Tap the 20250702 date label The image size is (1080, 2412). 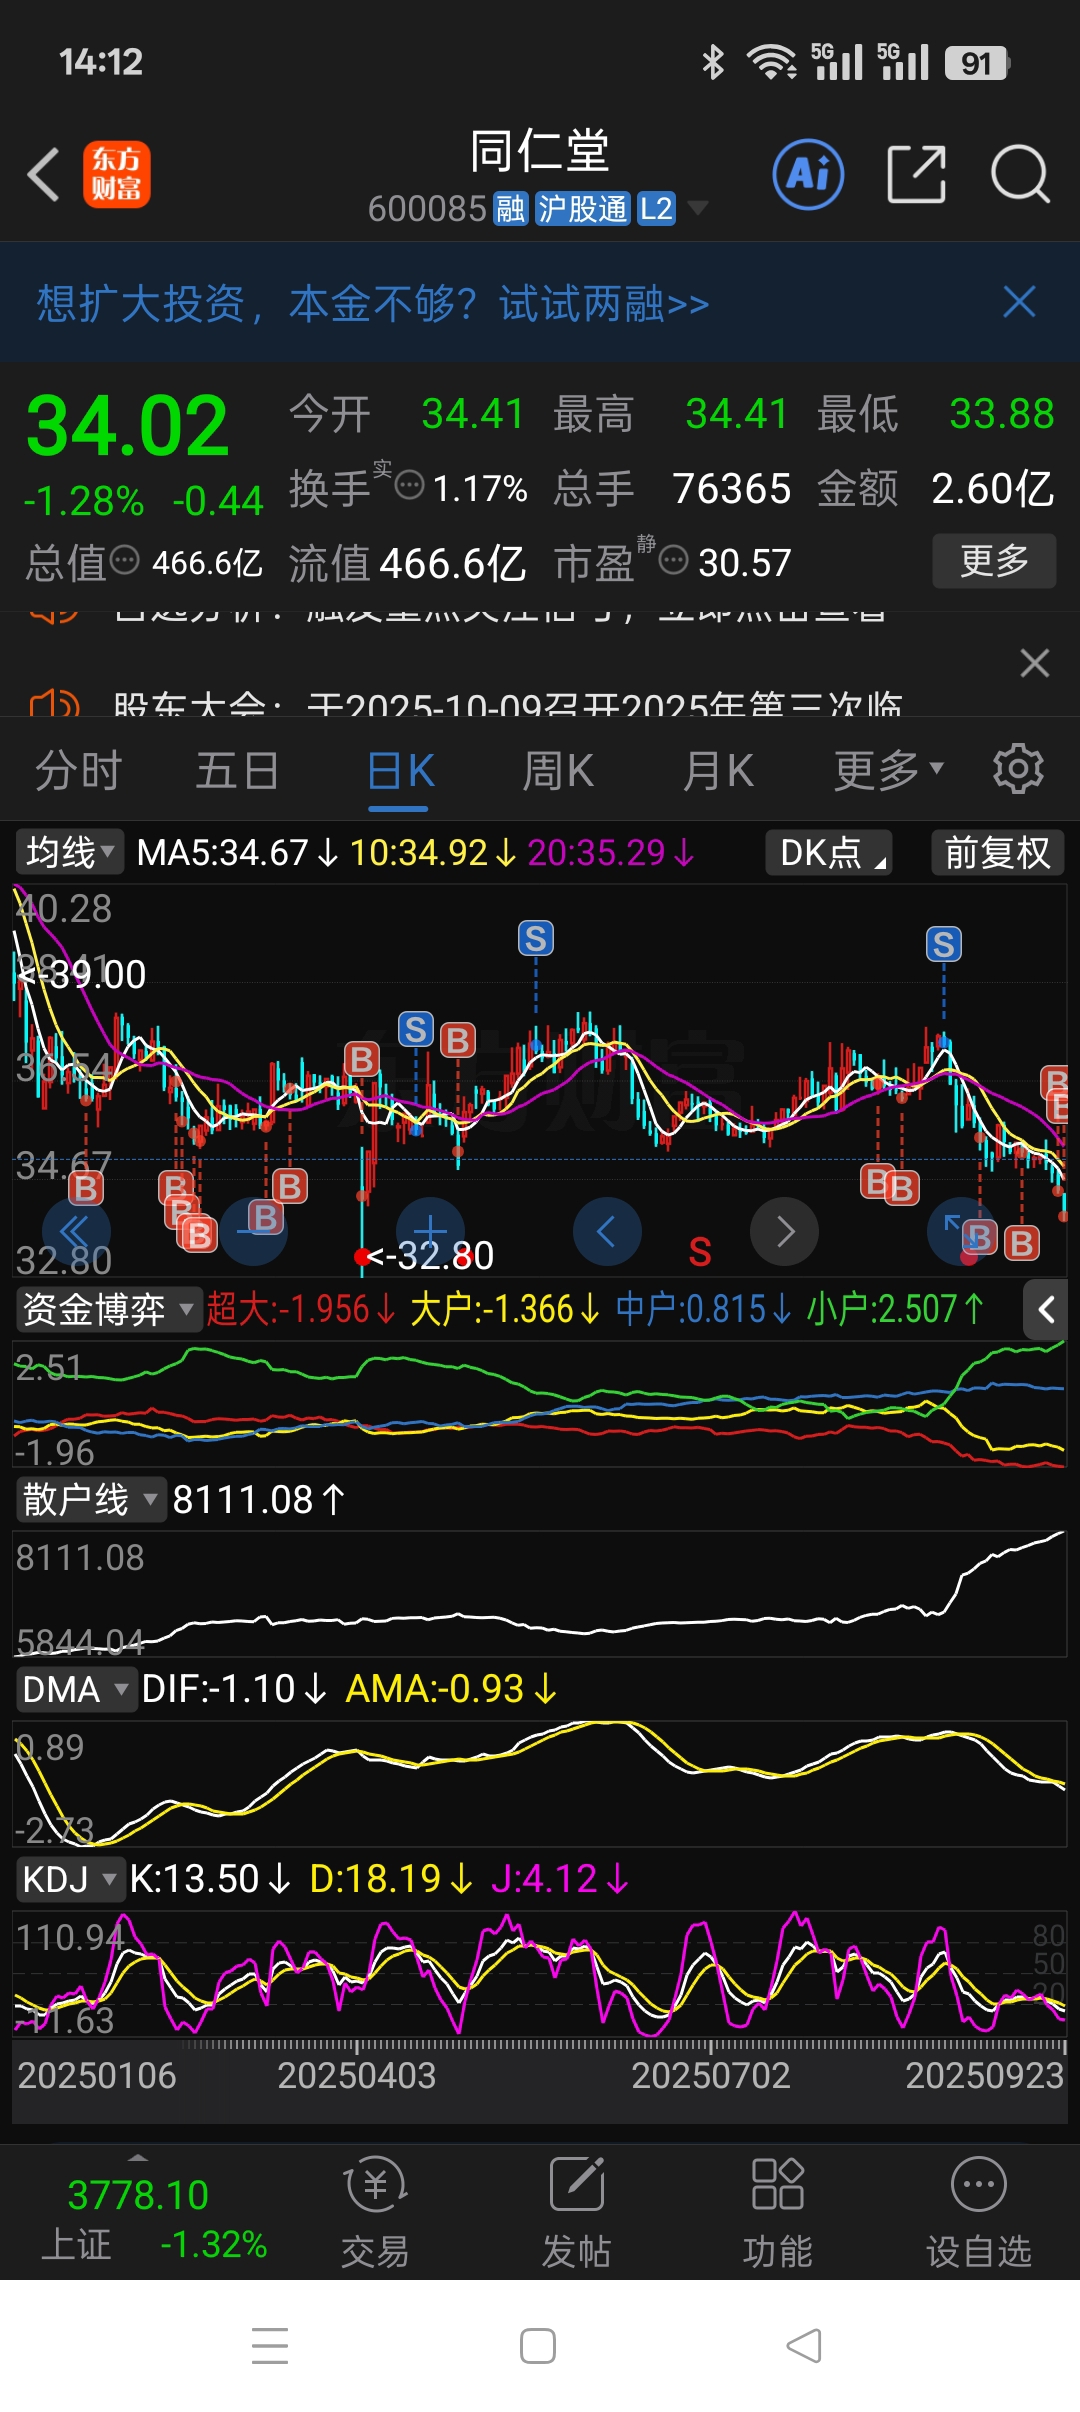[711, 2076]
